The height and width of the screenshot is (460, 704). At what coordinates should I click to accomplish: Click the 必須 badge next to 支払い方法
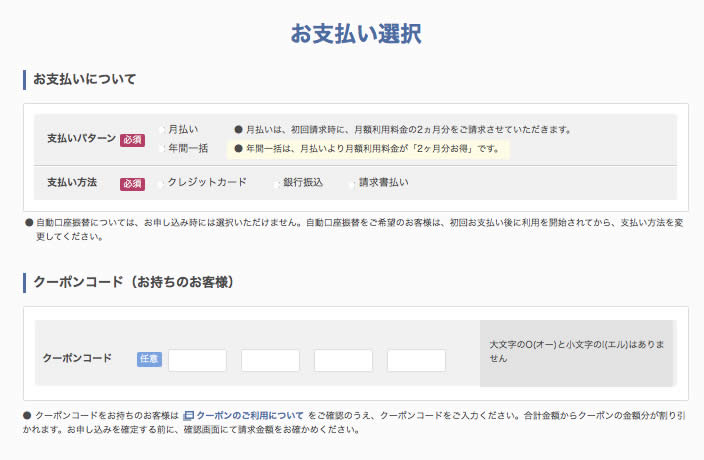click(x=133, y=184)
